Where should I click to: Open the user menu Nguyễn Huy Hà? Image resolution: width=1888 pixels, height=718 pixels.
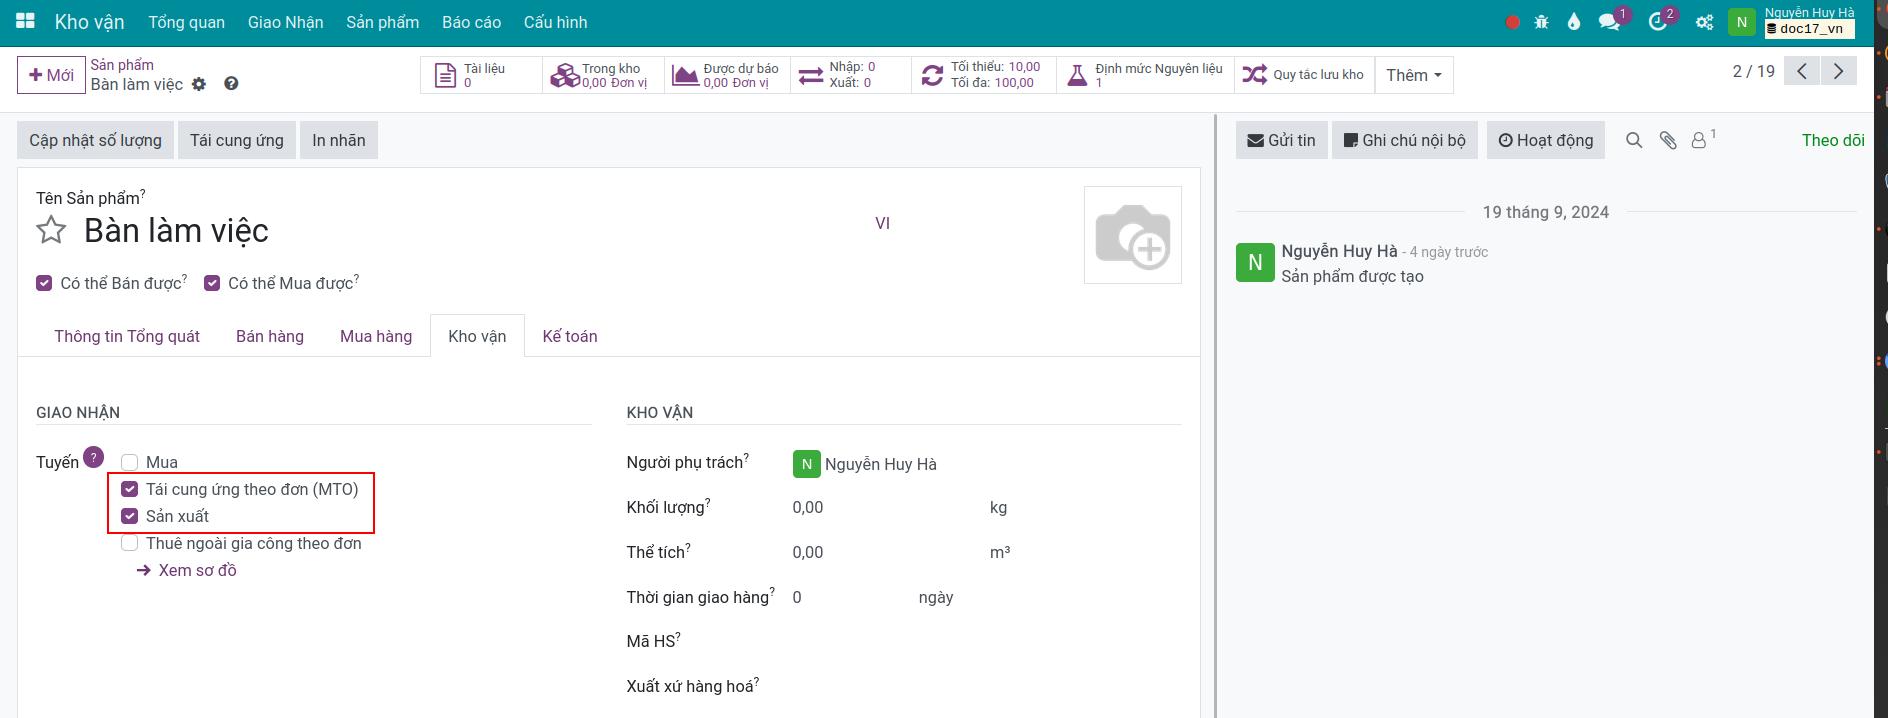[1791, 22]
